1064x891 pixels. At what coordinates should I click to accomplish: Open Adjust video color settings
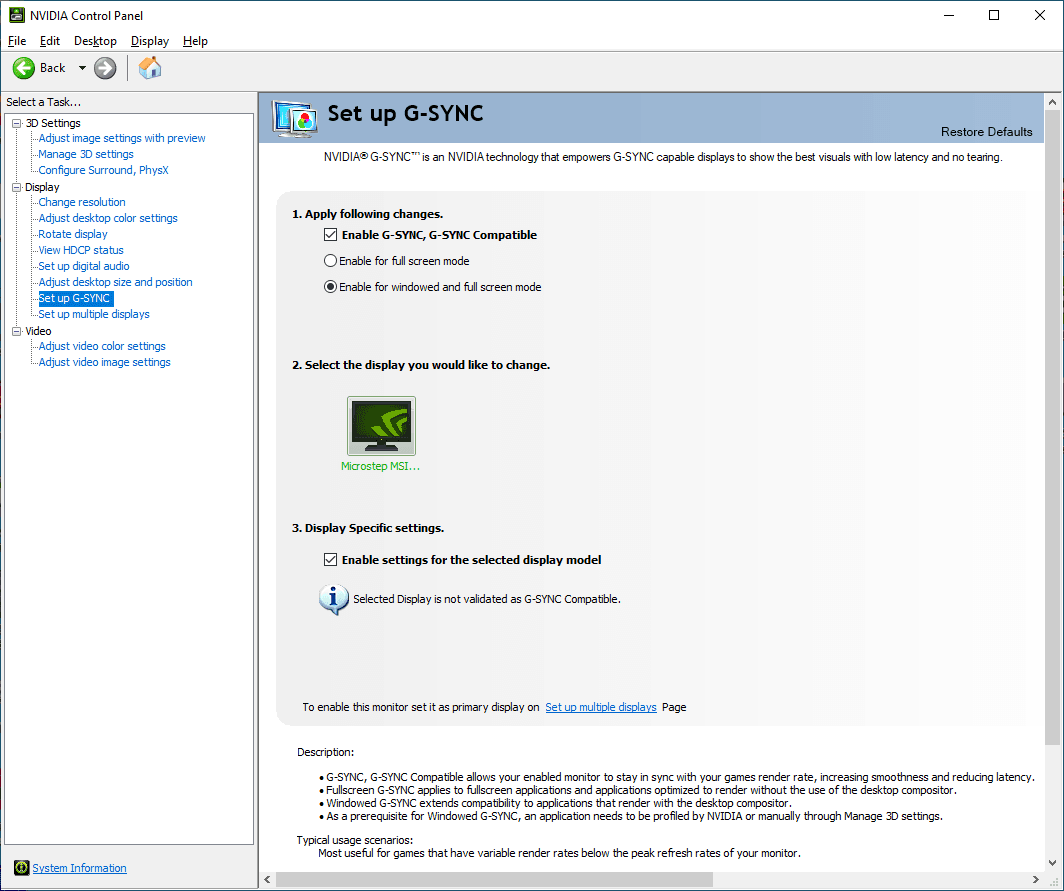click(x=102, y=346)
